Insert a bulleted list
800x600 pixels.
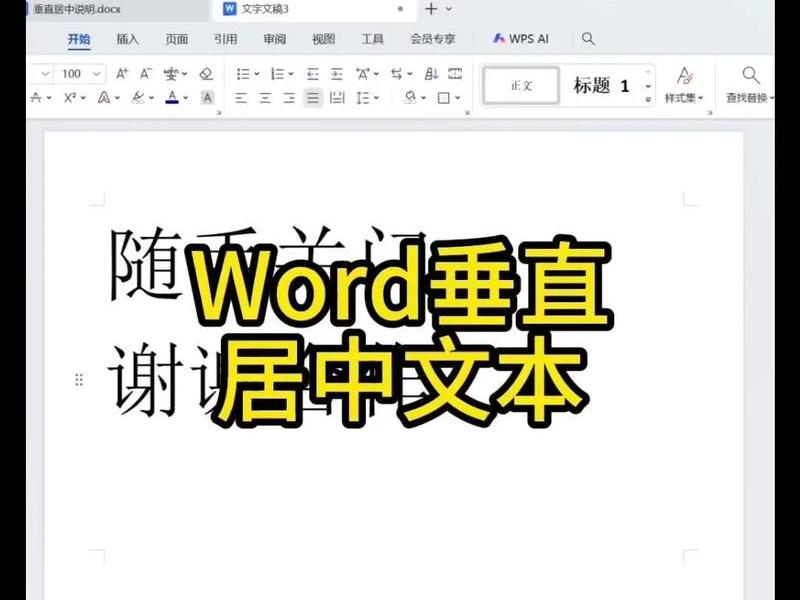243,74
